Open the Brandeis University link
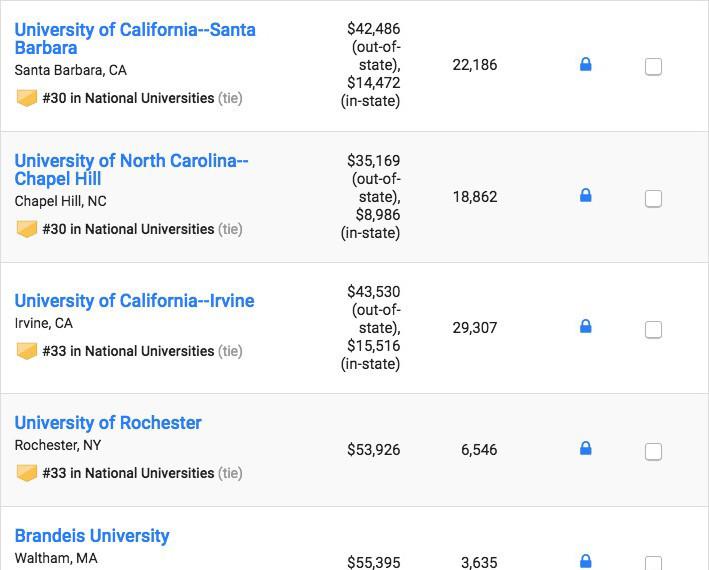709x570 pixels. click(92, 536)
